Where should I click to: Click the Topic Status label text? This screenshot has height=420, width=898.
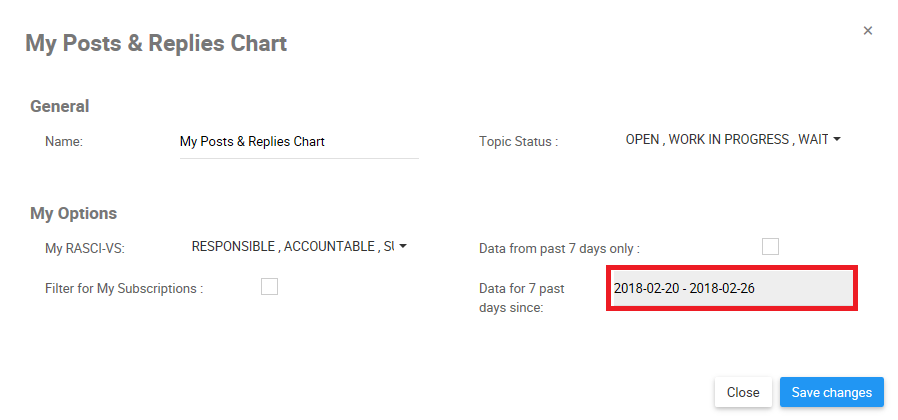click(x=518, y=142)
